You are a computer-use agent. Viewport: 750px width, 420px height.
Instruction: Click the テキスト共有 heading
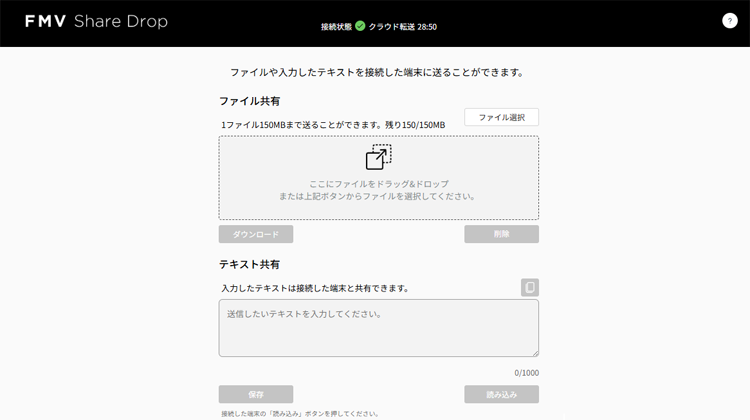click(x=249, y=264)
